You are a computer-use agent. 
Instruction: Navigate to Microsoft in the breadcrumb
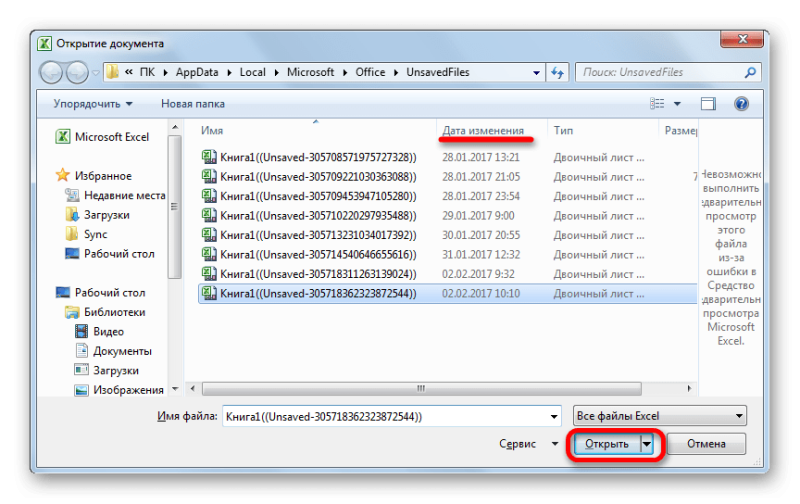[x=310, y=72]
